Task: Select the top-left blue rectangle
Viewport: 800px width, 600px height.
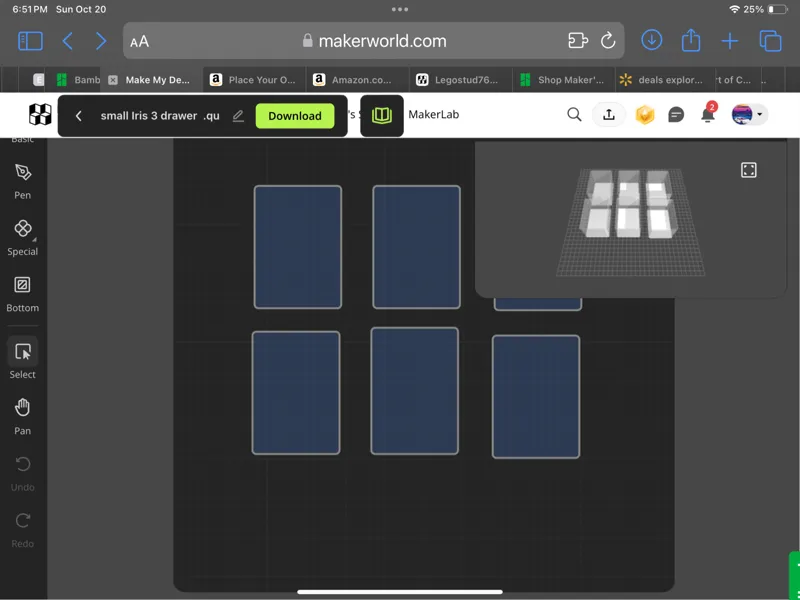Action: pyautogui.click(x=298, y=247)
